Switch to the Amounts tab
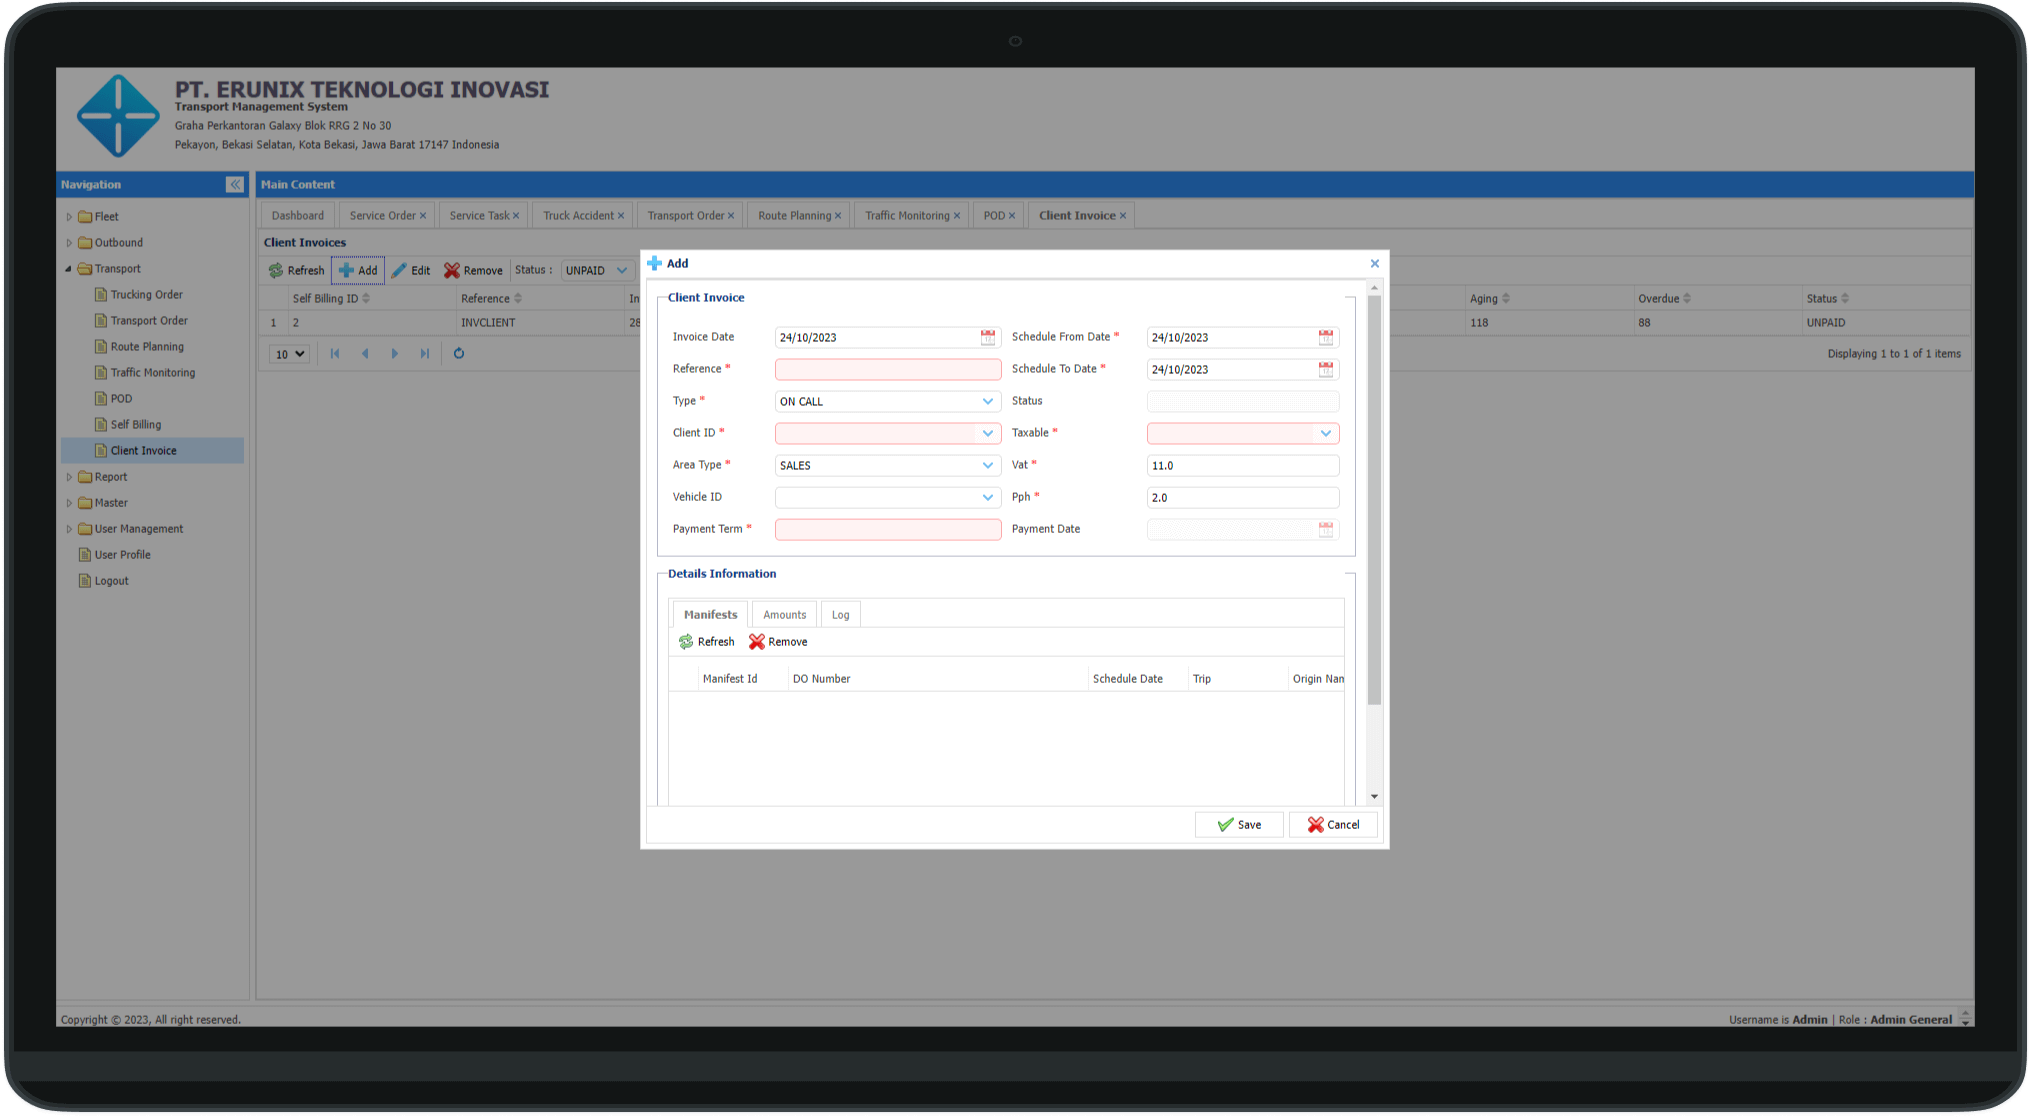The height and width of the screenshot is (1118, 2031). tap(785, 615)
